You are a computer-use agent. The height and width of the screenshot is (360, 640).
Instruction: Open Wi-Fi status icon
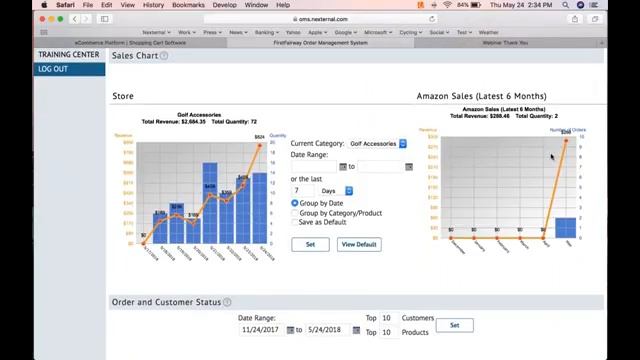447,5
